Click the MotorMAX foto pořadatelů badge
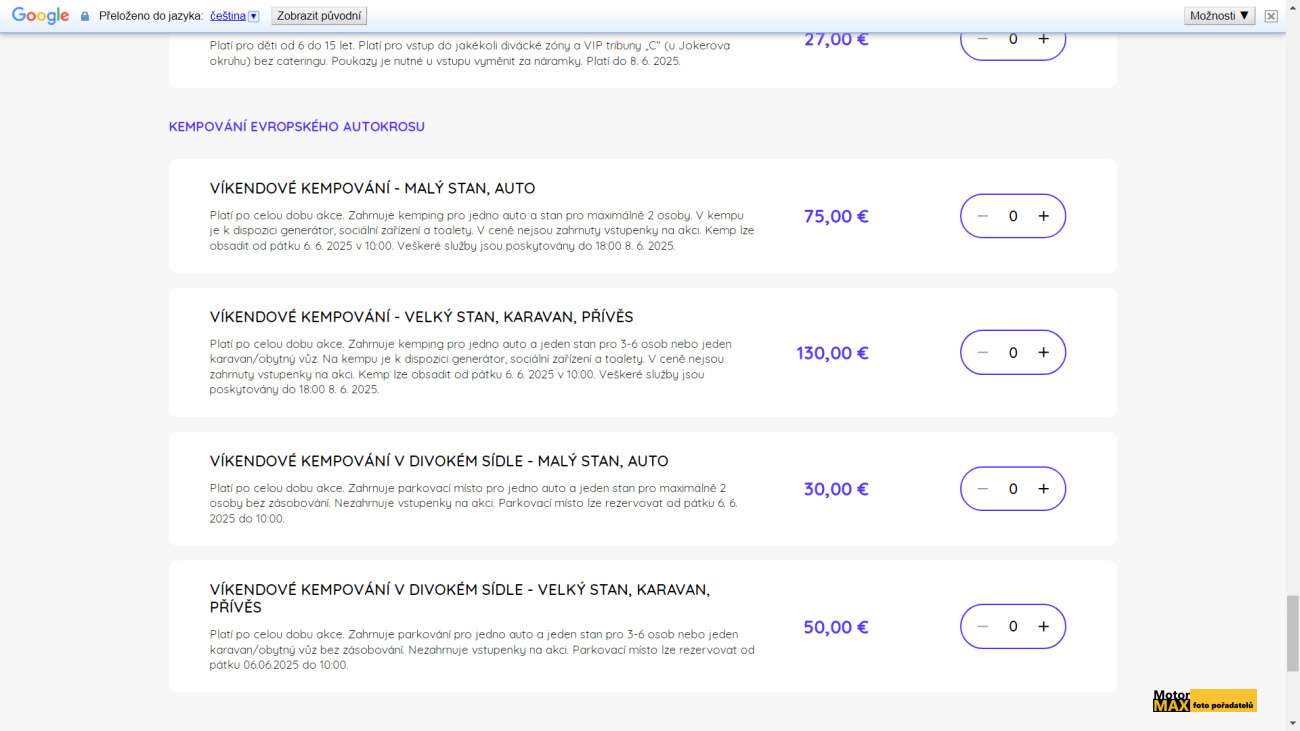This screenshot has width=1300, height=731. tap(1204, 701)
